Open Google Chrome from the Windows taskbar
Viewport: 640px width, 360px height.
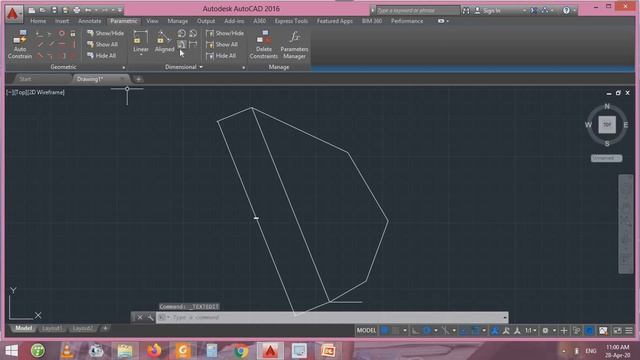(241, 351)
